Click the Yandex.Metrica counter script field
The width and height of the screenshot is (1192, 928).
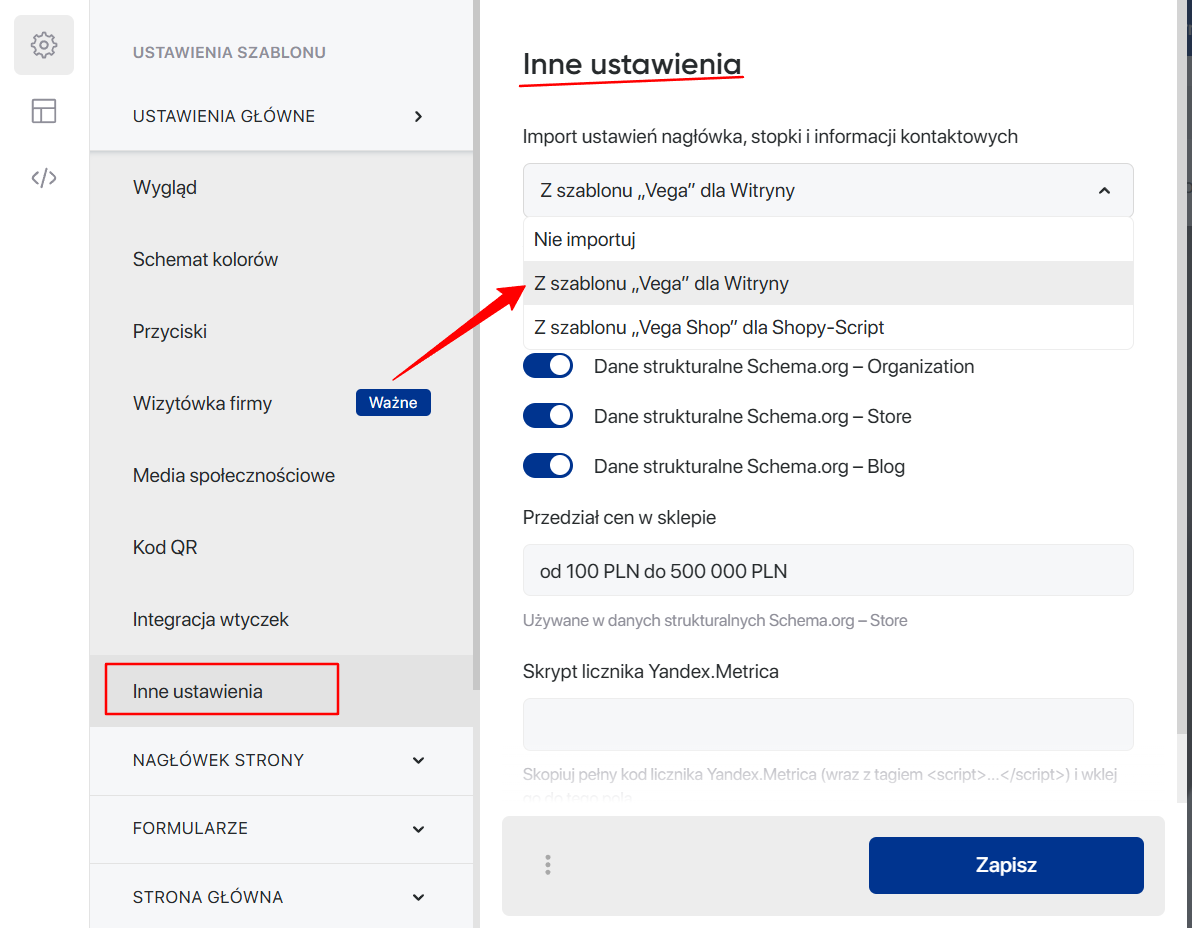[x=827, y=724]
